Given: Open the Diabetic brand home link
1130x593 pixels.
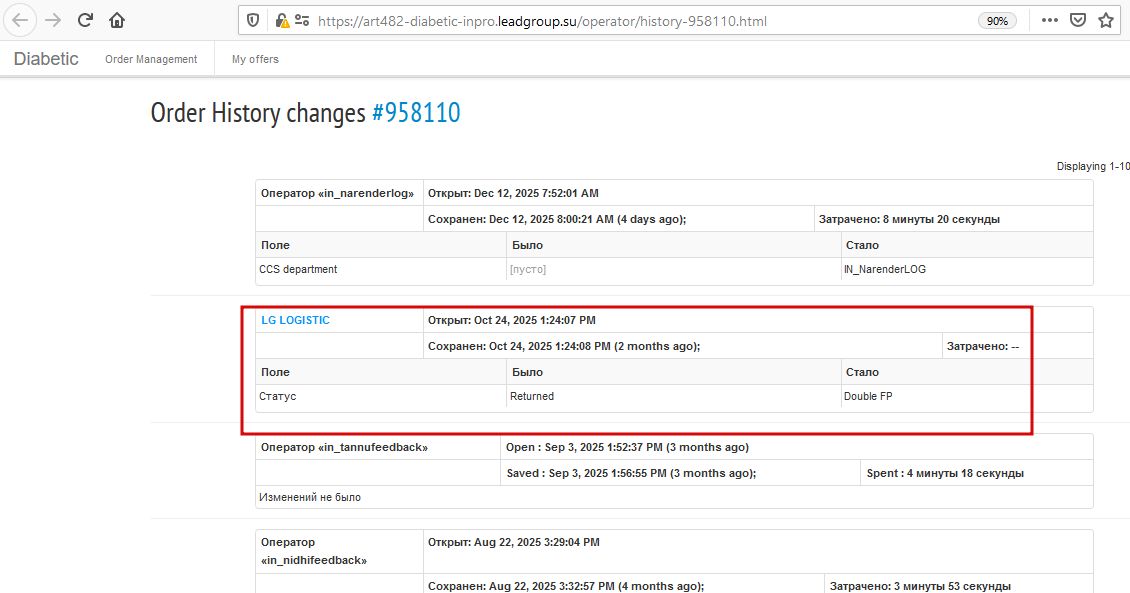Looking at the screenshot, I should 46,59.
